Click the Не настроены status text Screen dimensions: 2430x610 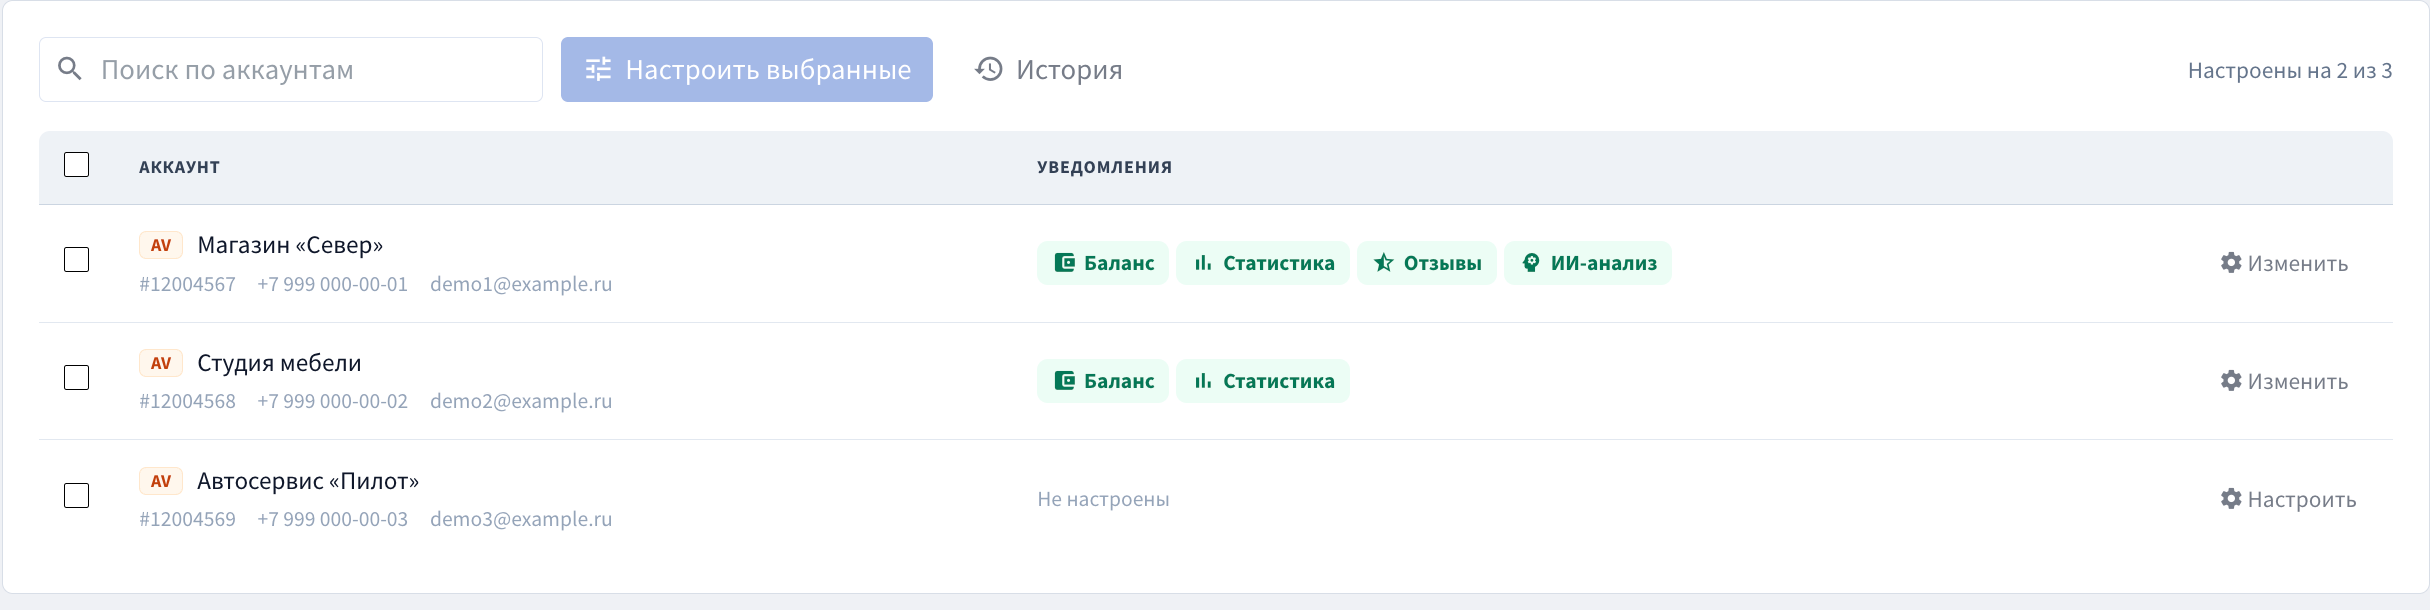pos(1103,499)
